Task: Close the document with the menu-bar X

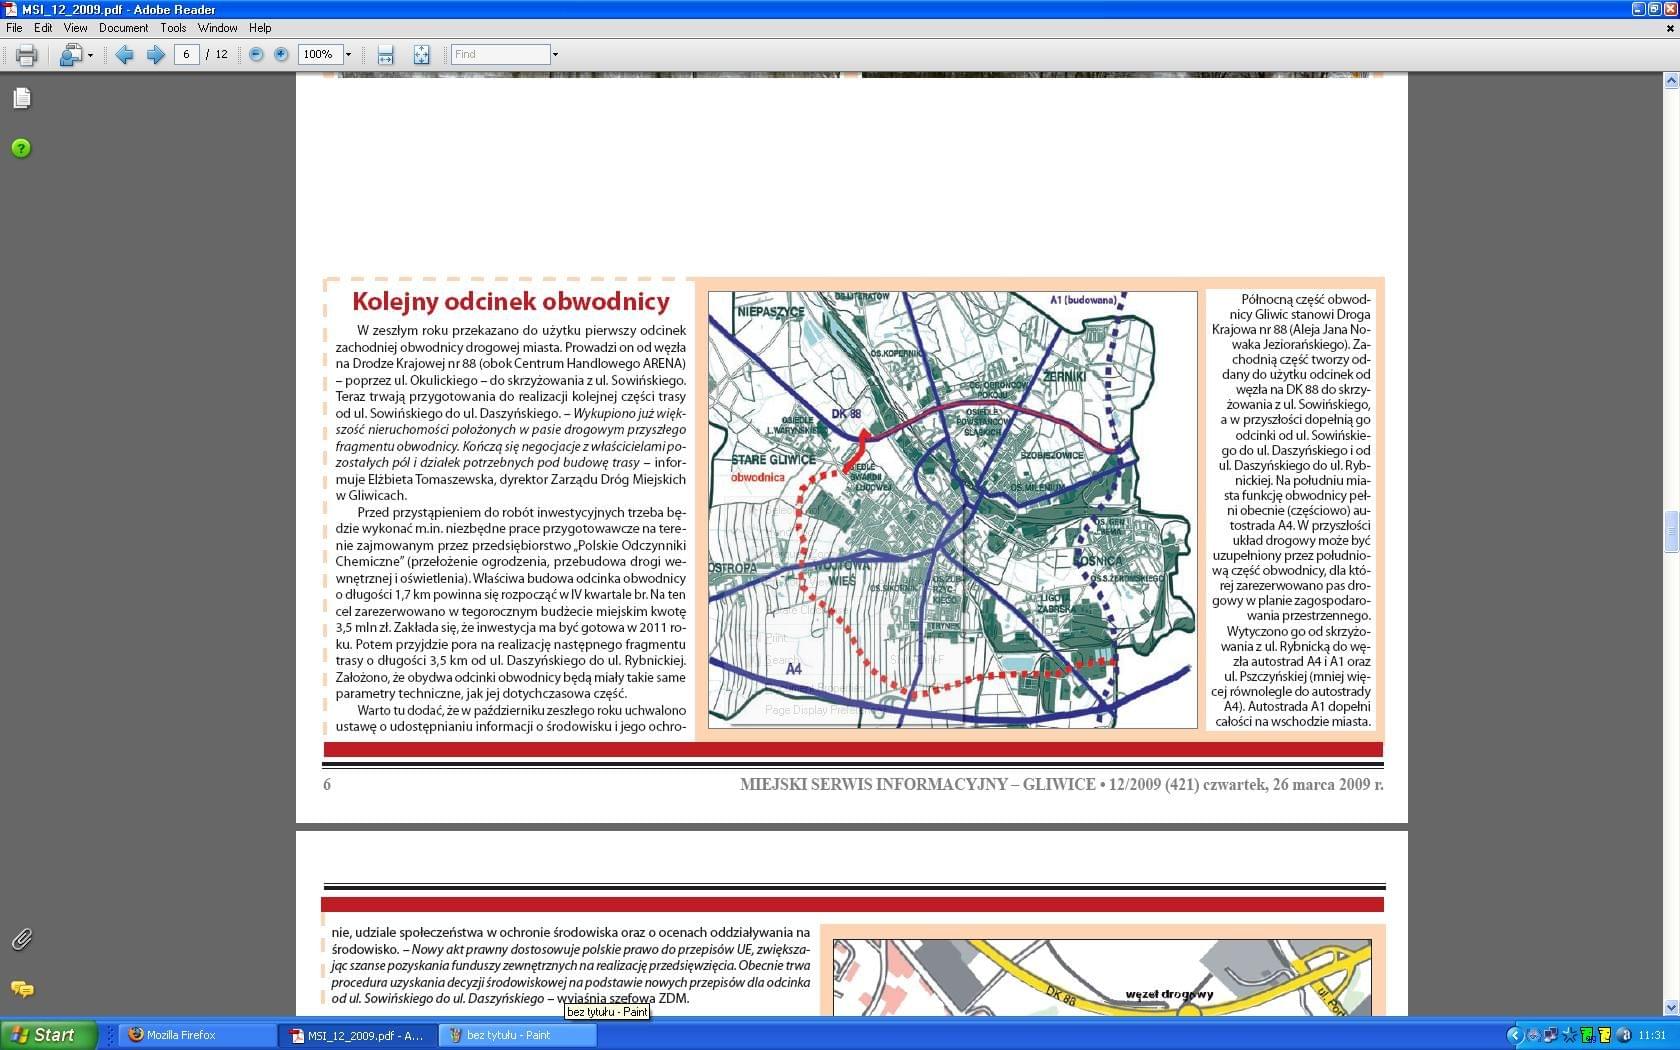Action: pos(1670,28)
